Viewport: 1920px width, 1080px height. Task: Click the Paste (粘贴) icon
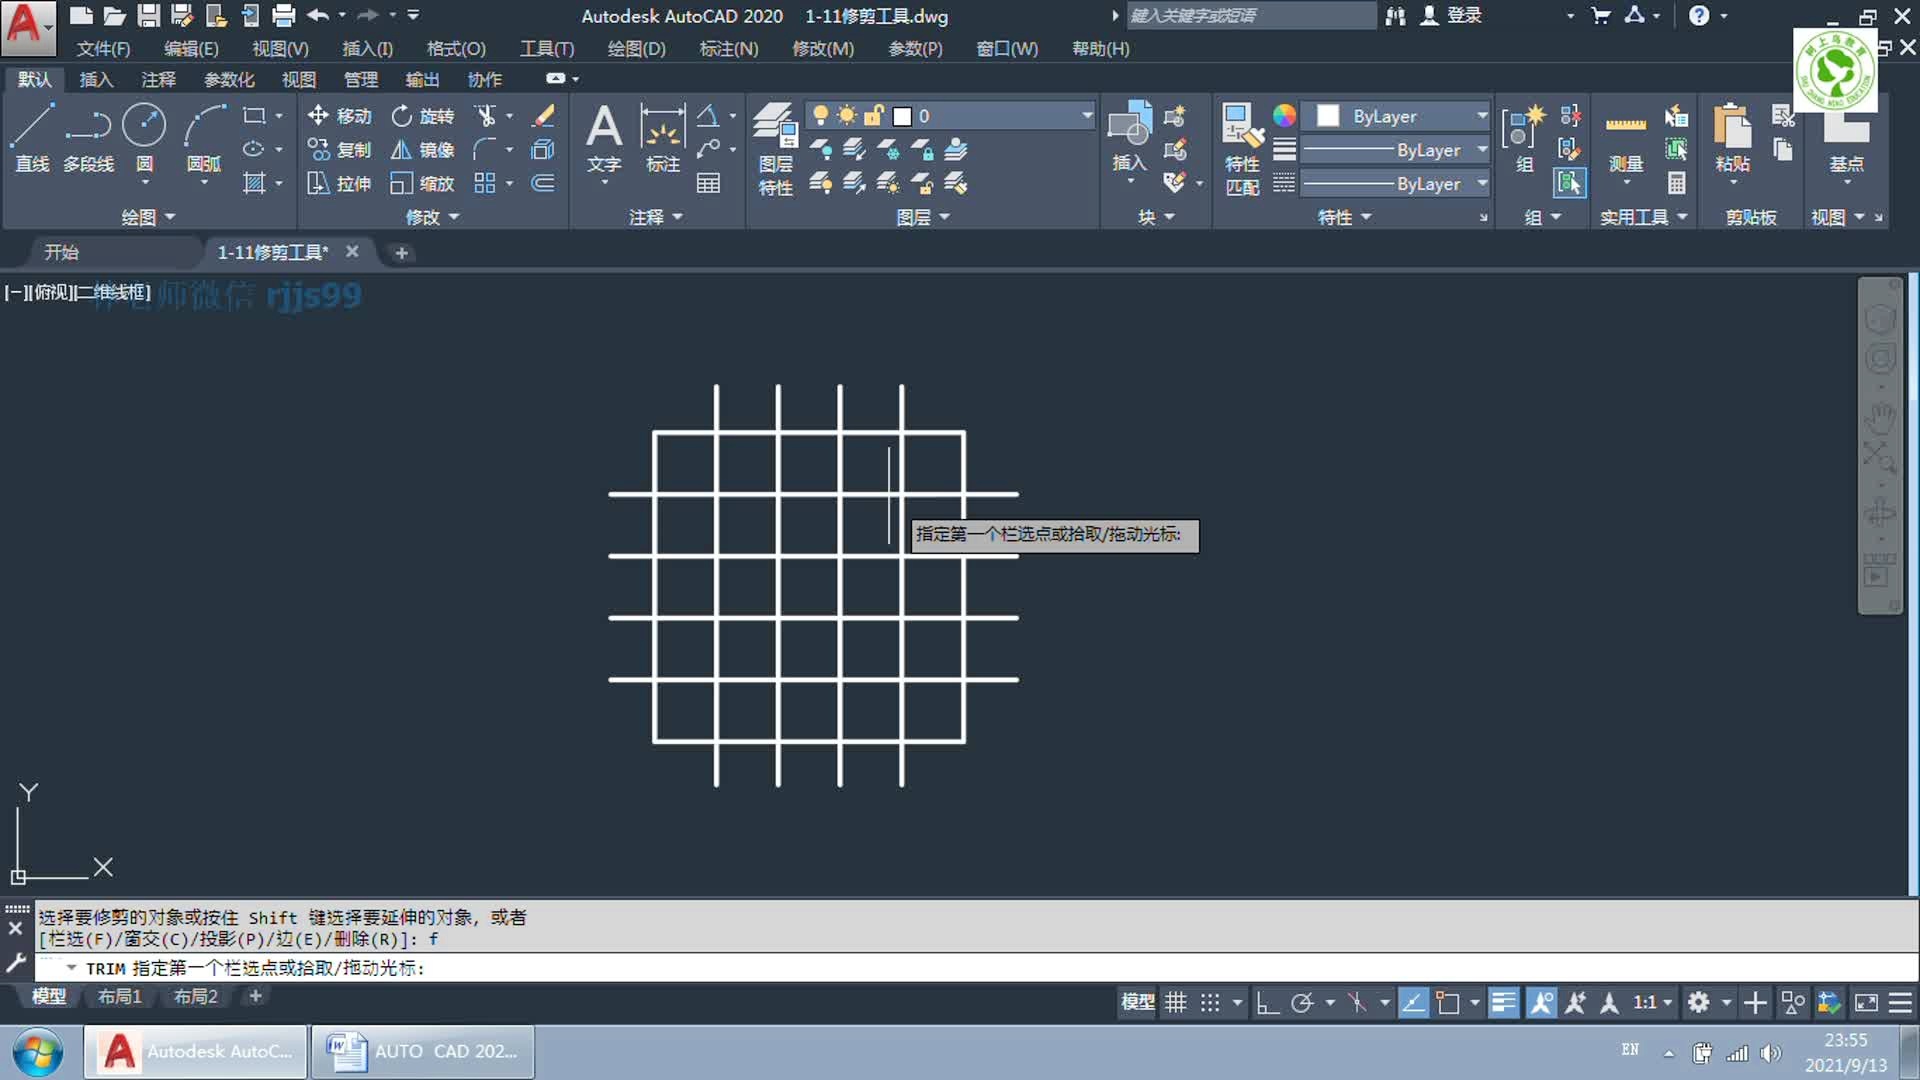pos(1733,138)
